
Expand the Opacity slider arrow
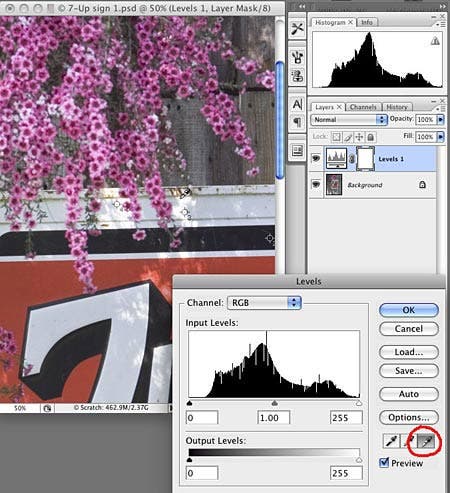pyautogui.click(x=441, y=119)
